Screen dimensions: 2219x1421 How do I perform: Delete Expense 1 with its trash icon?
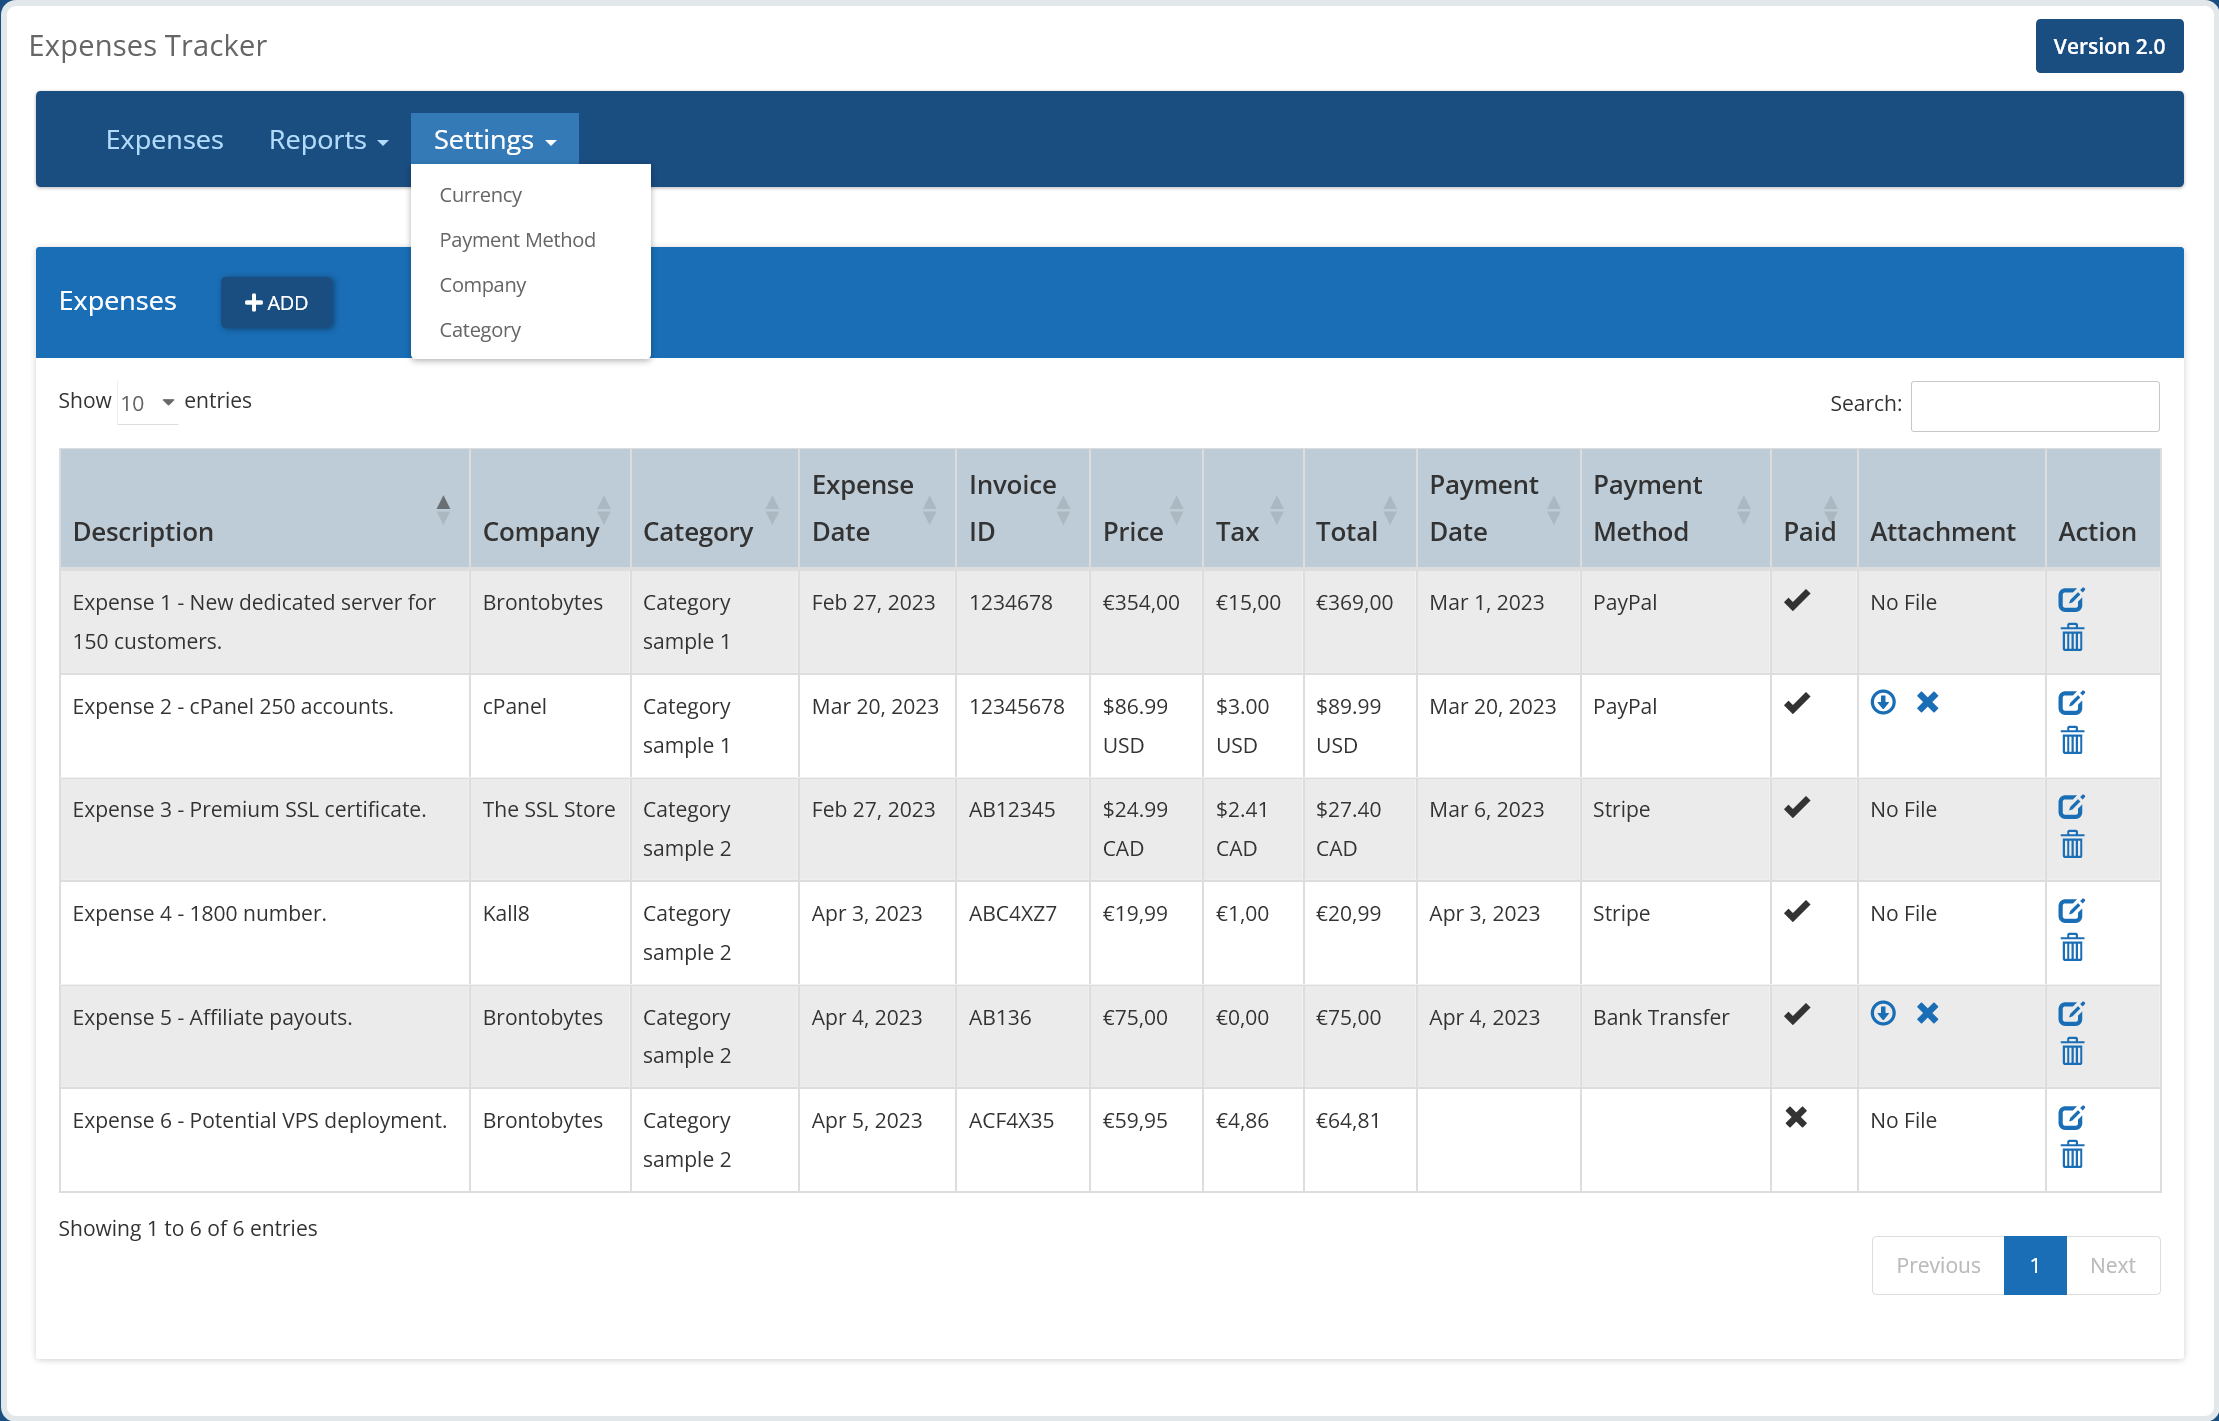point(2072,638)
